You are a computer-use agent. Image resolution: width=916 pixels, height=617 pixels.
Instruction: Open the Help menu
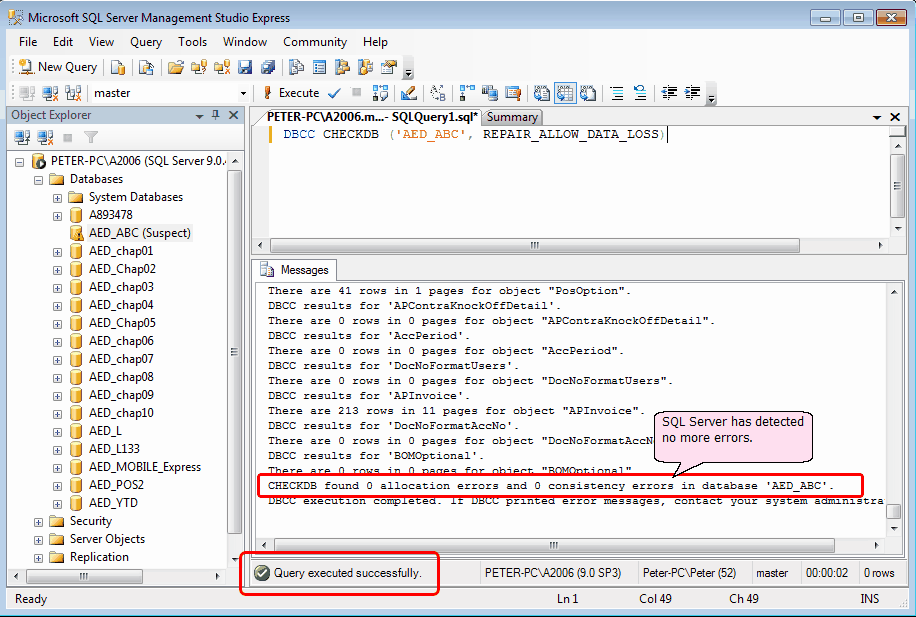click(375, 42)
